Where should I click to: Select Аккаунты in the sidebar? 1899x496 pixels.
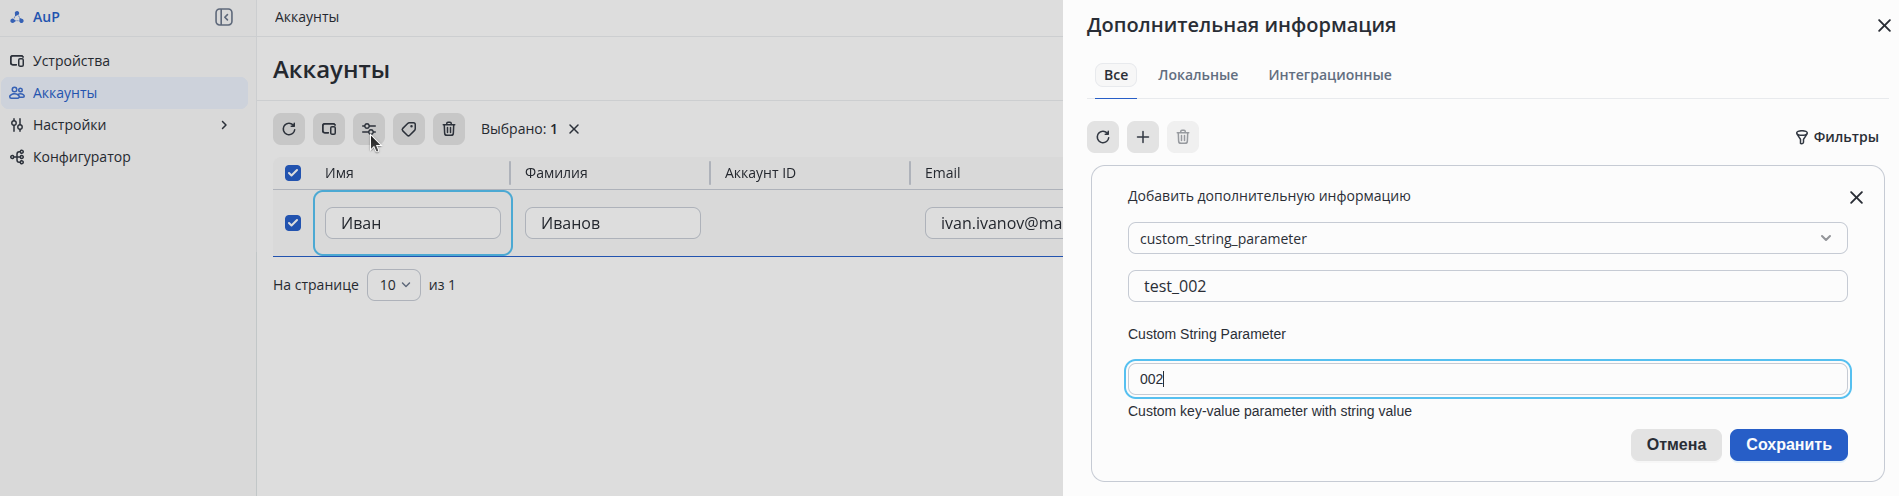click(124, 93)
